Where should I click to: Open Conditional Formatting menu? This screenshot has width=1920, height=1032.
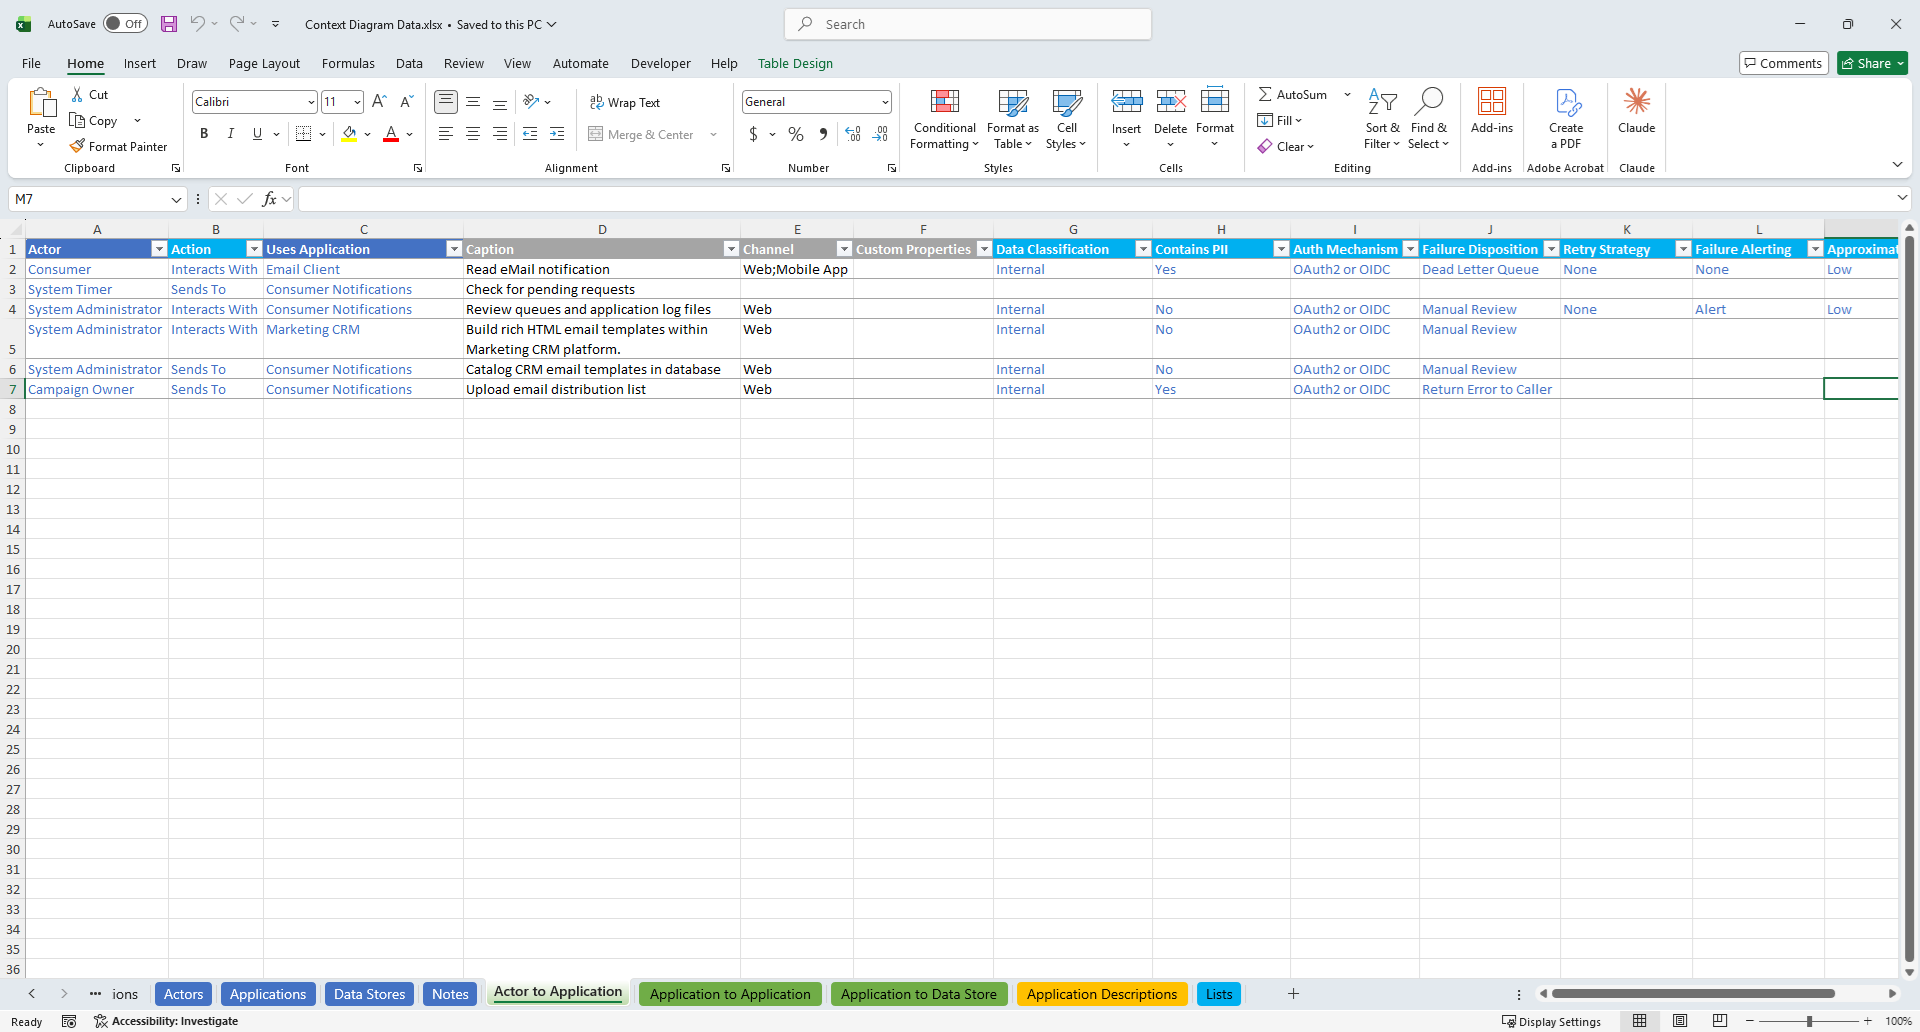[x=945, y=119]
